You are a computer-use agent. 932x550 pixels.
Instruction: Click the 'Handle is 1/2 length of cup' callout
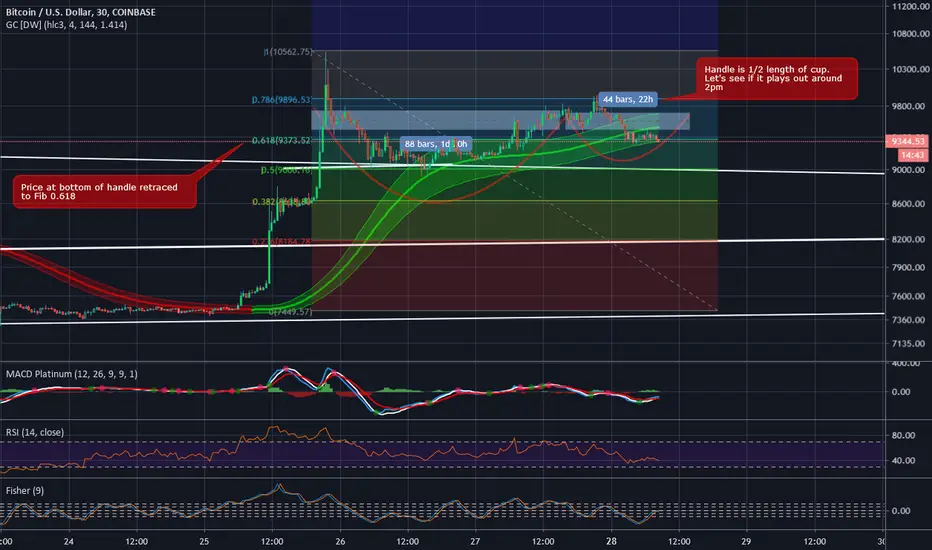click(776, 78)
